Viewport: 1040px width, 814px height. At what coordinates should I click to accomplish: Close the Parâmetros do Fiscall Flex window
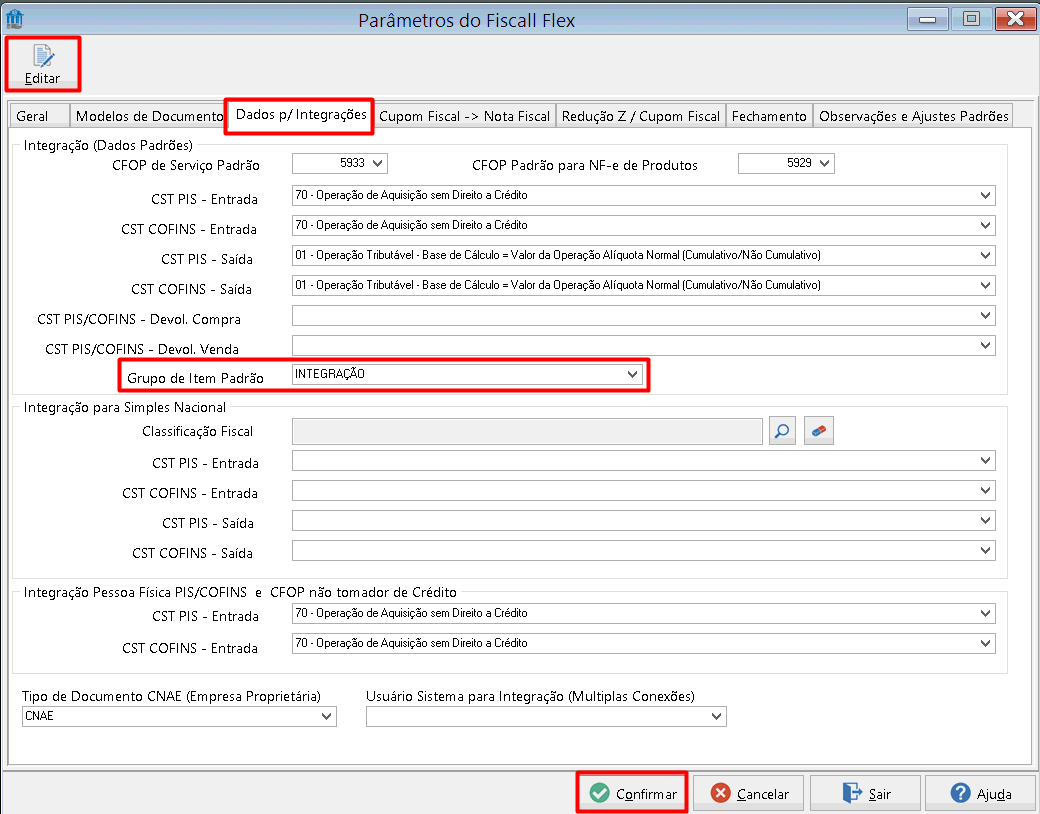pyautogui.click(x=1015, y=19)
